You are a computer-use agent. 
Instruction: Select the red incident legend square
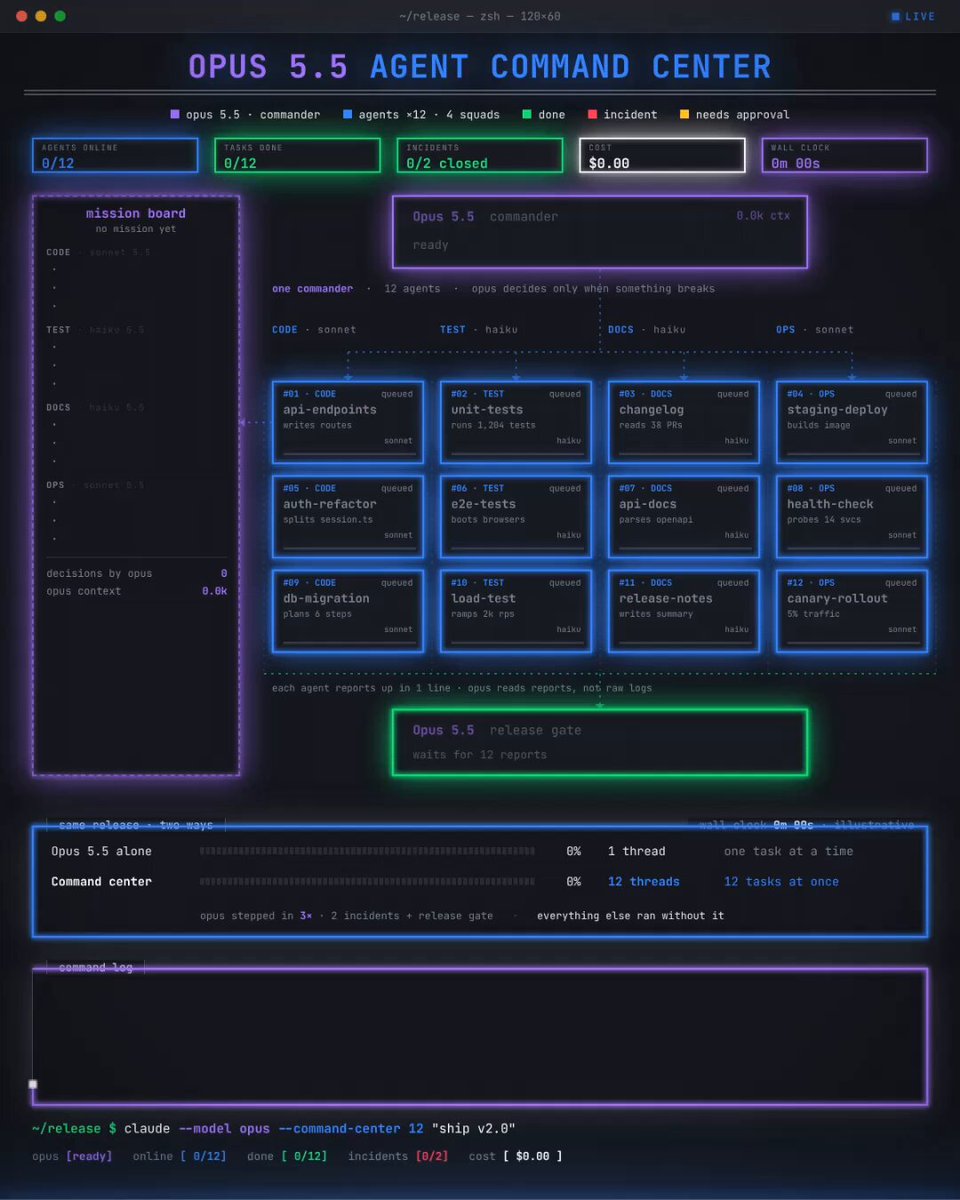pyautogui.click(x=593, y=115)
